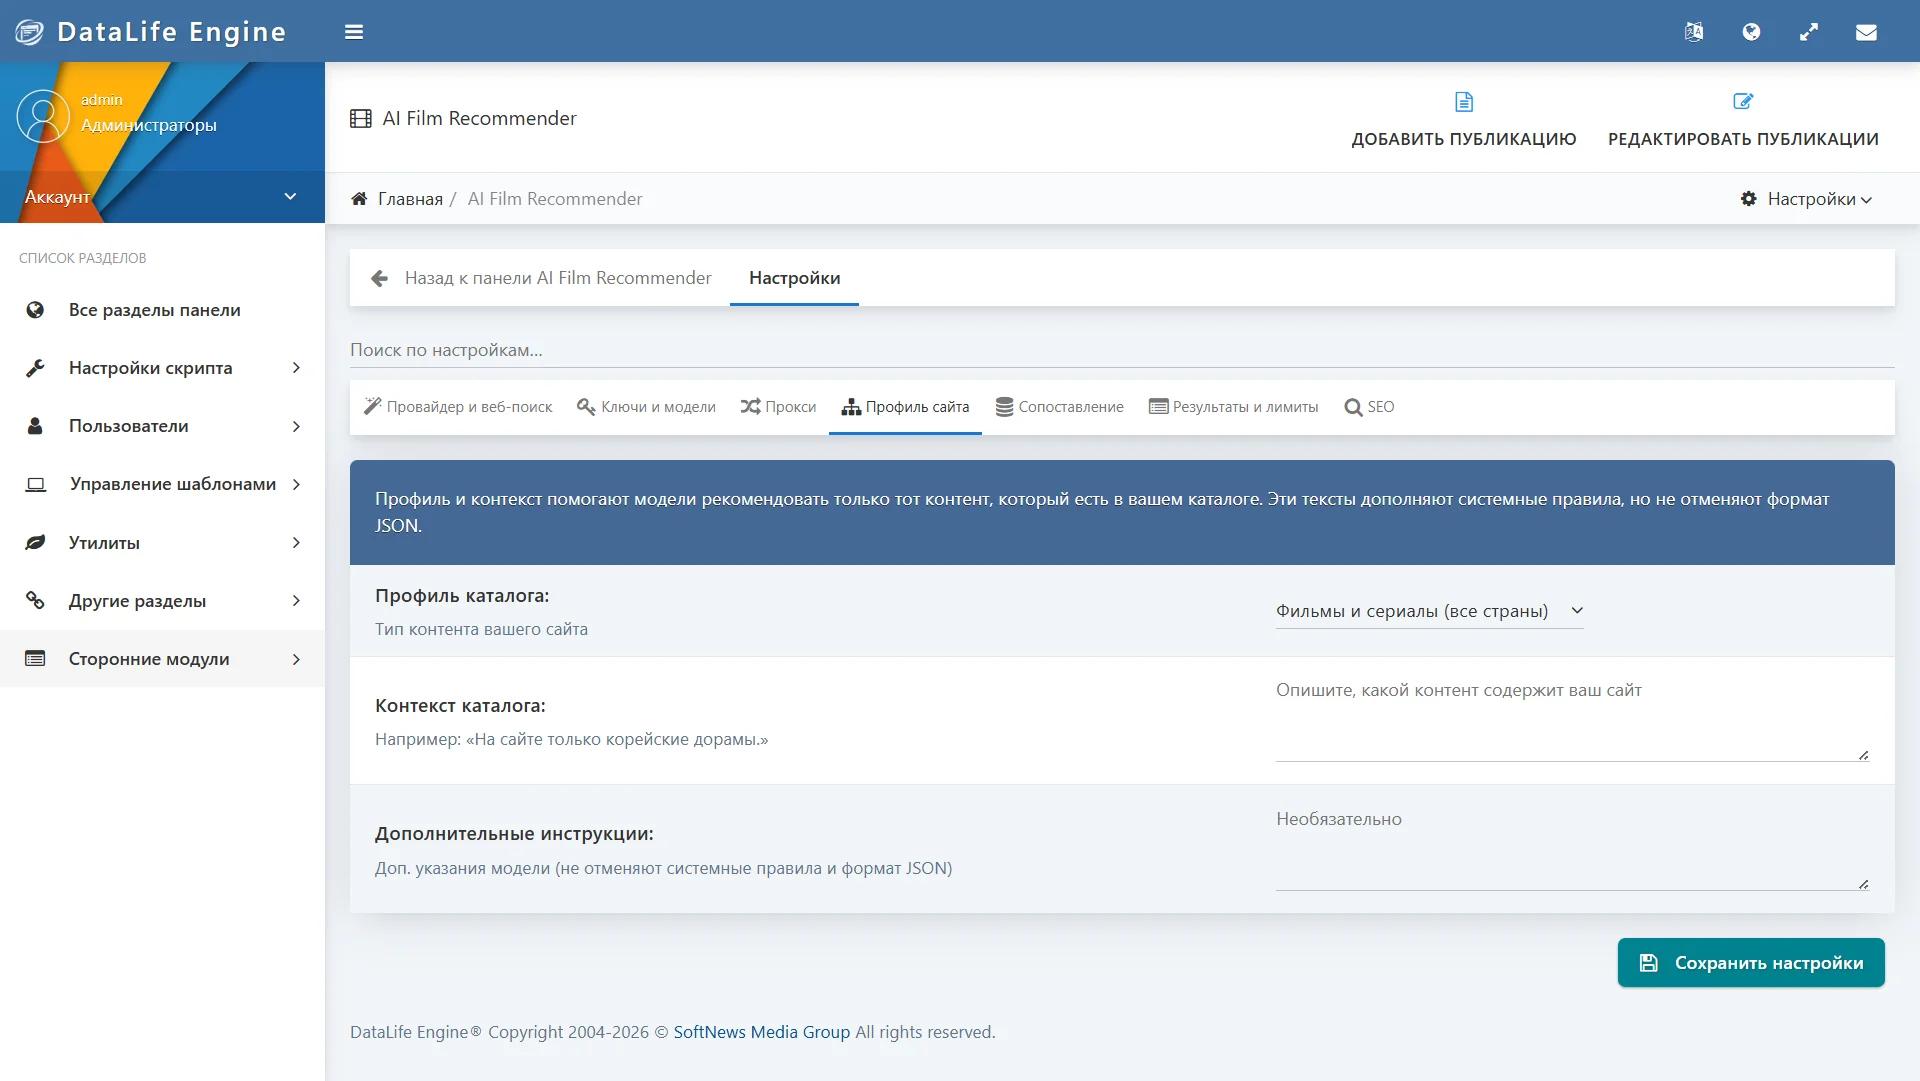This screenshot has height=1081, width=1920.
Task: Click the admin user avatar icon
Action: tap(43, 116)
